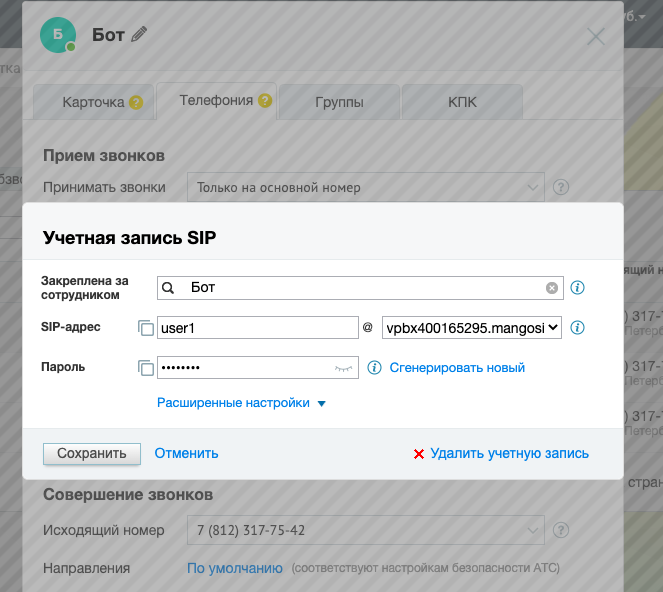The image size is (663, 592).
Task: Click the Отменить link
Action: pos(186,453)
